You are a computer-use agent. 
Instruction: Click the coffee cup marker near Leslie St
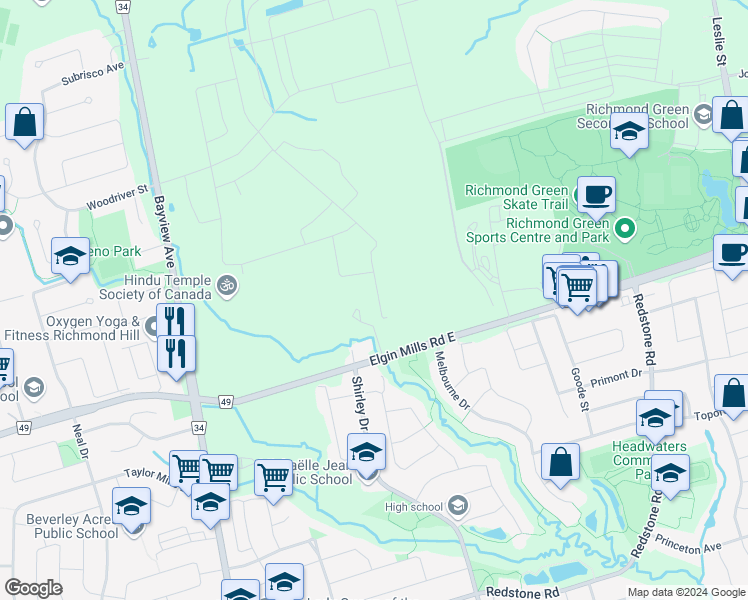[x=732, y=254]
